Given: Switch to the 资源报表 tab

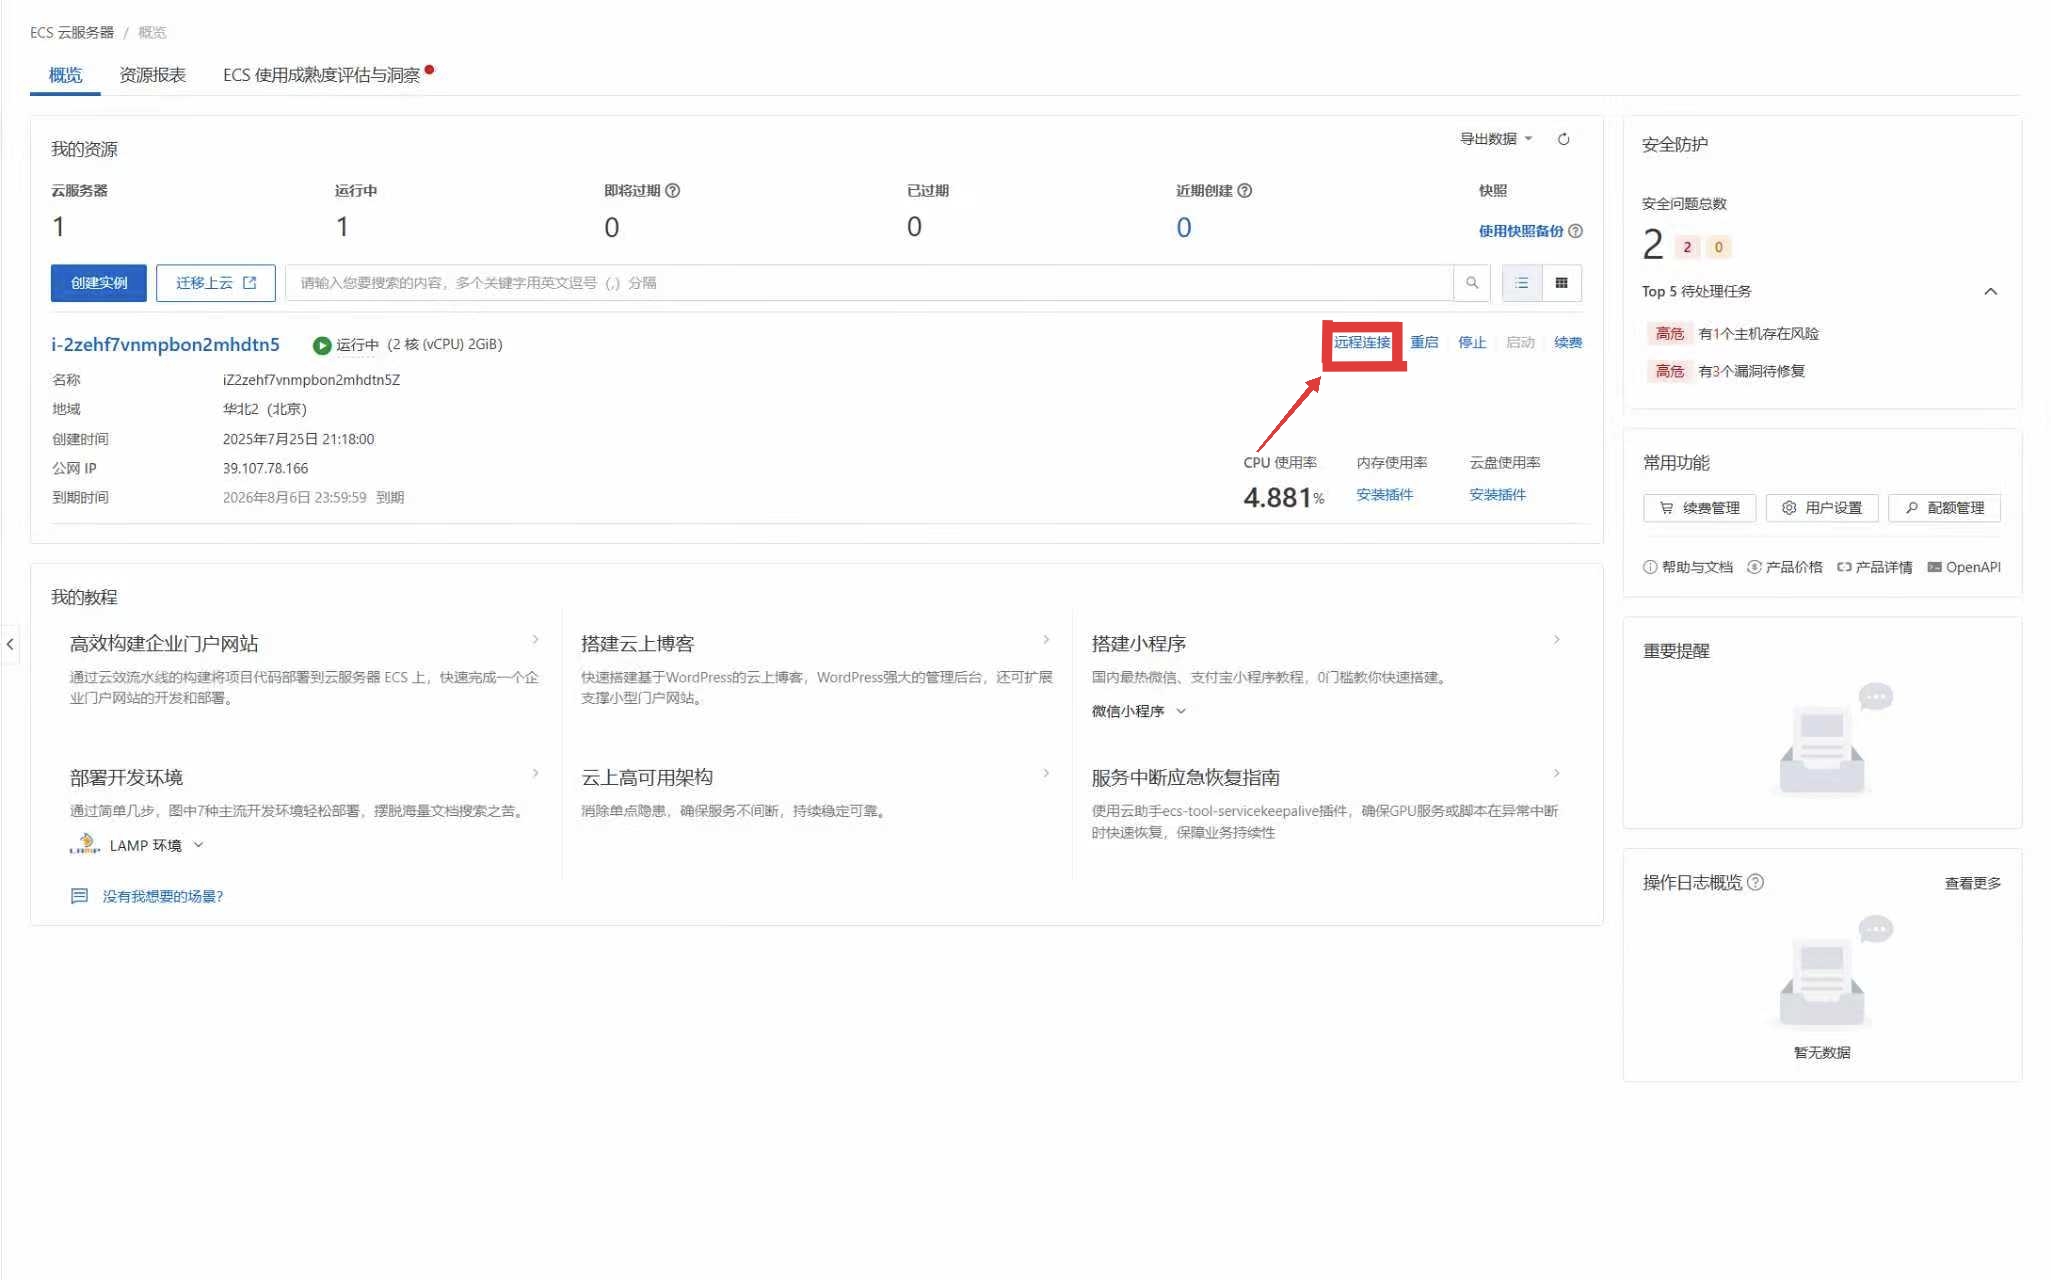Looking at the screenshot, I should (152, 75).
